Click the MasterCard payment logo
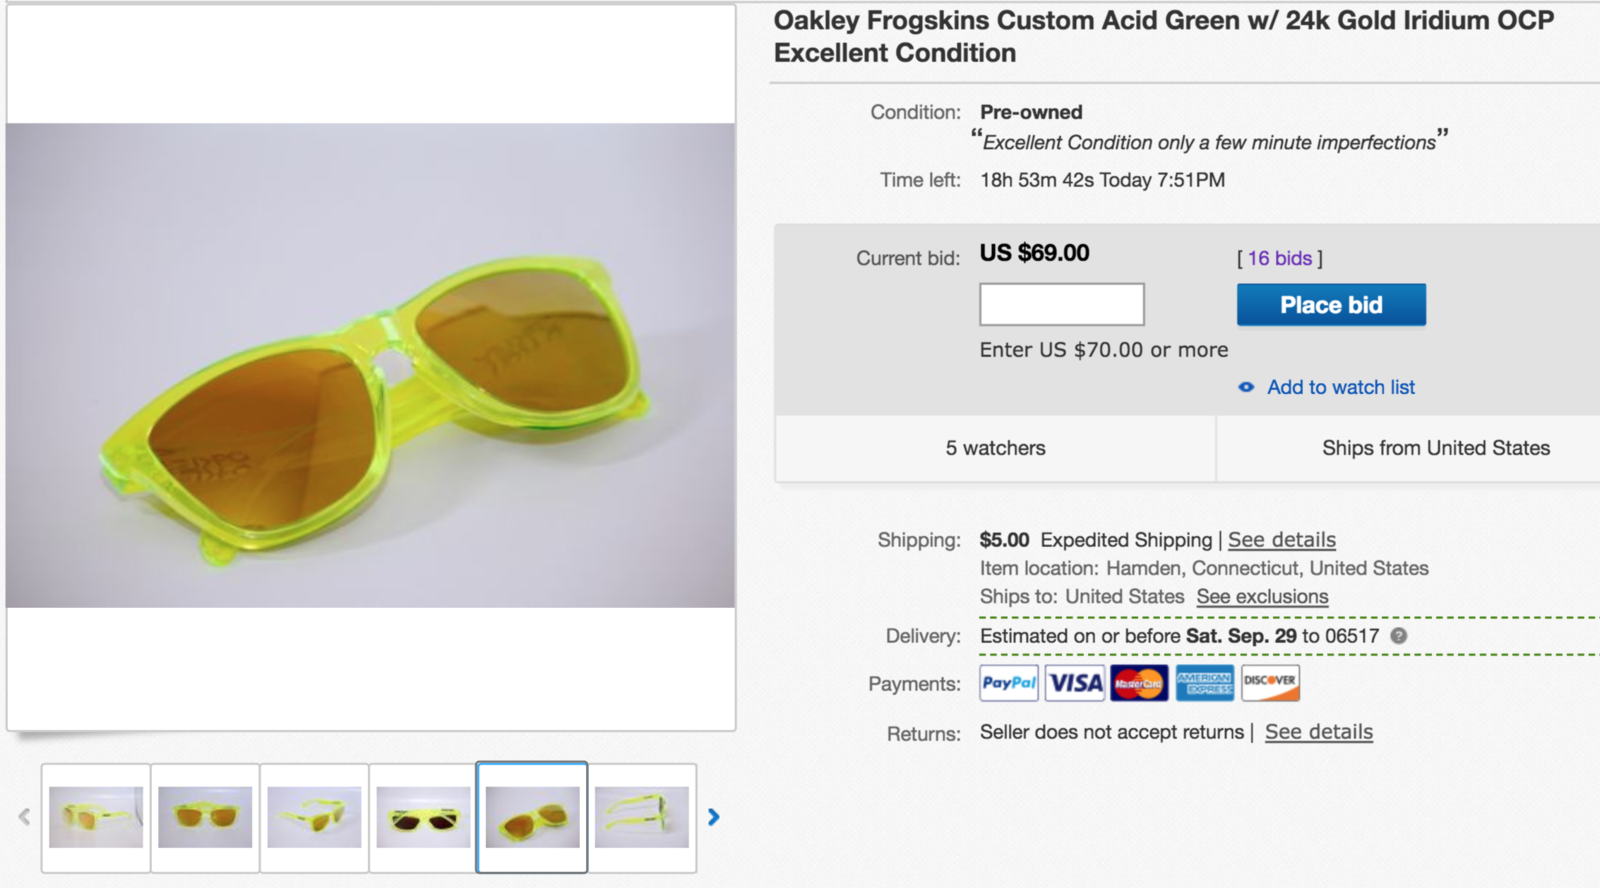The image size is (1600, 888). pos(1139,683)
